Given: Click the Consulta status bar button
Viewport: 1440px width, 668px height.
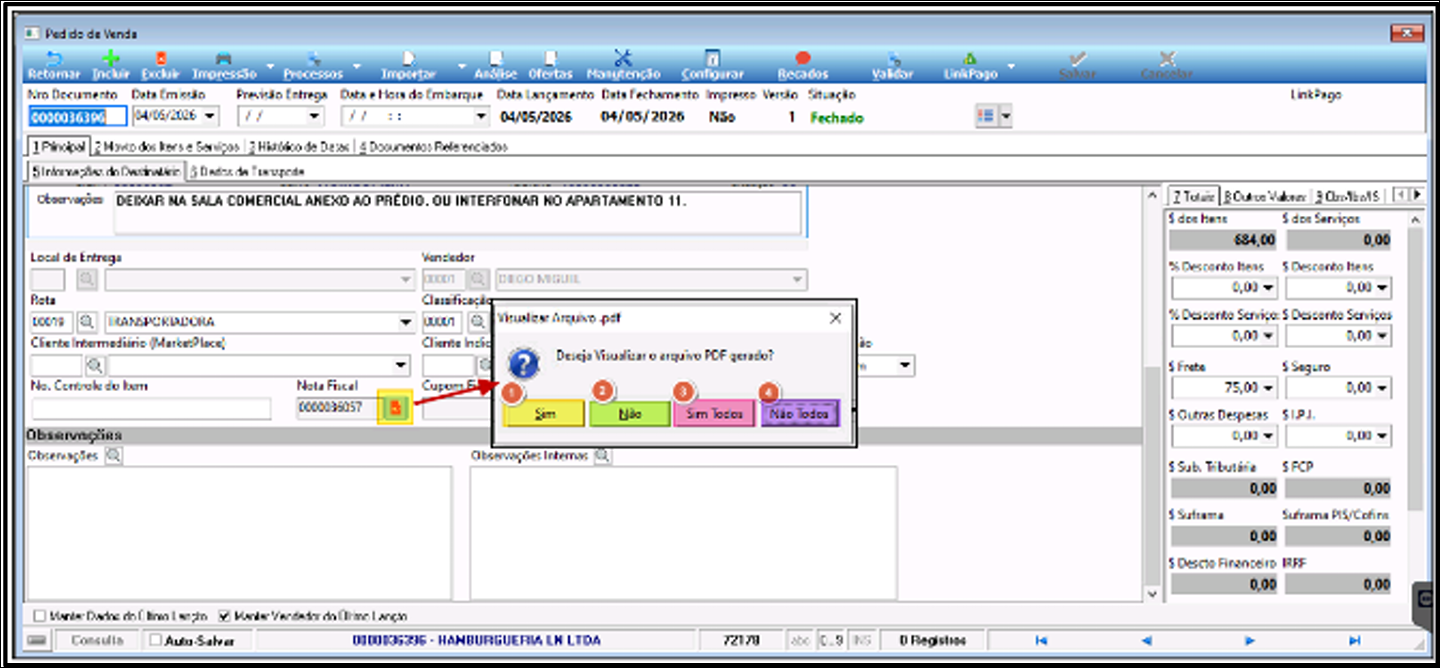Looking at the screenshot, I should pos(97,640).
